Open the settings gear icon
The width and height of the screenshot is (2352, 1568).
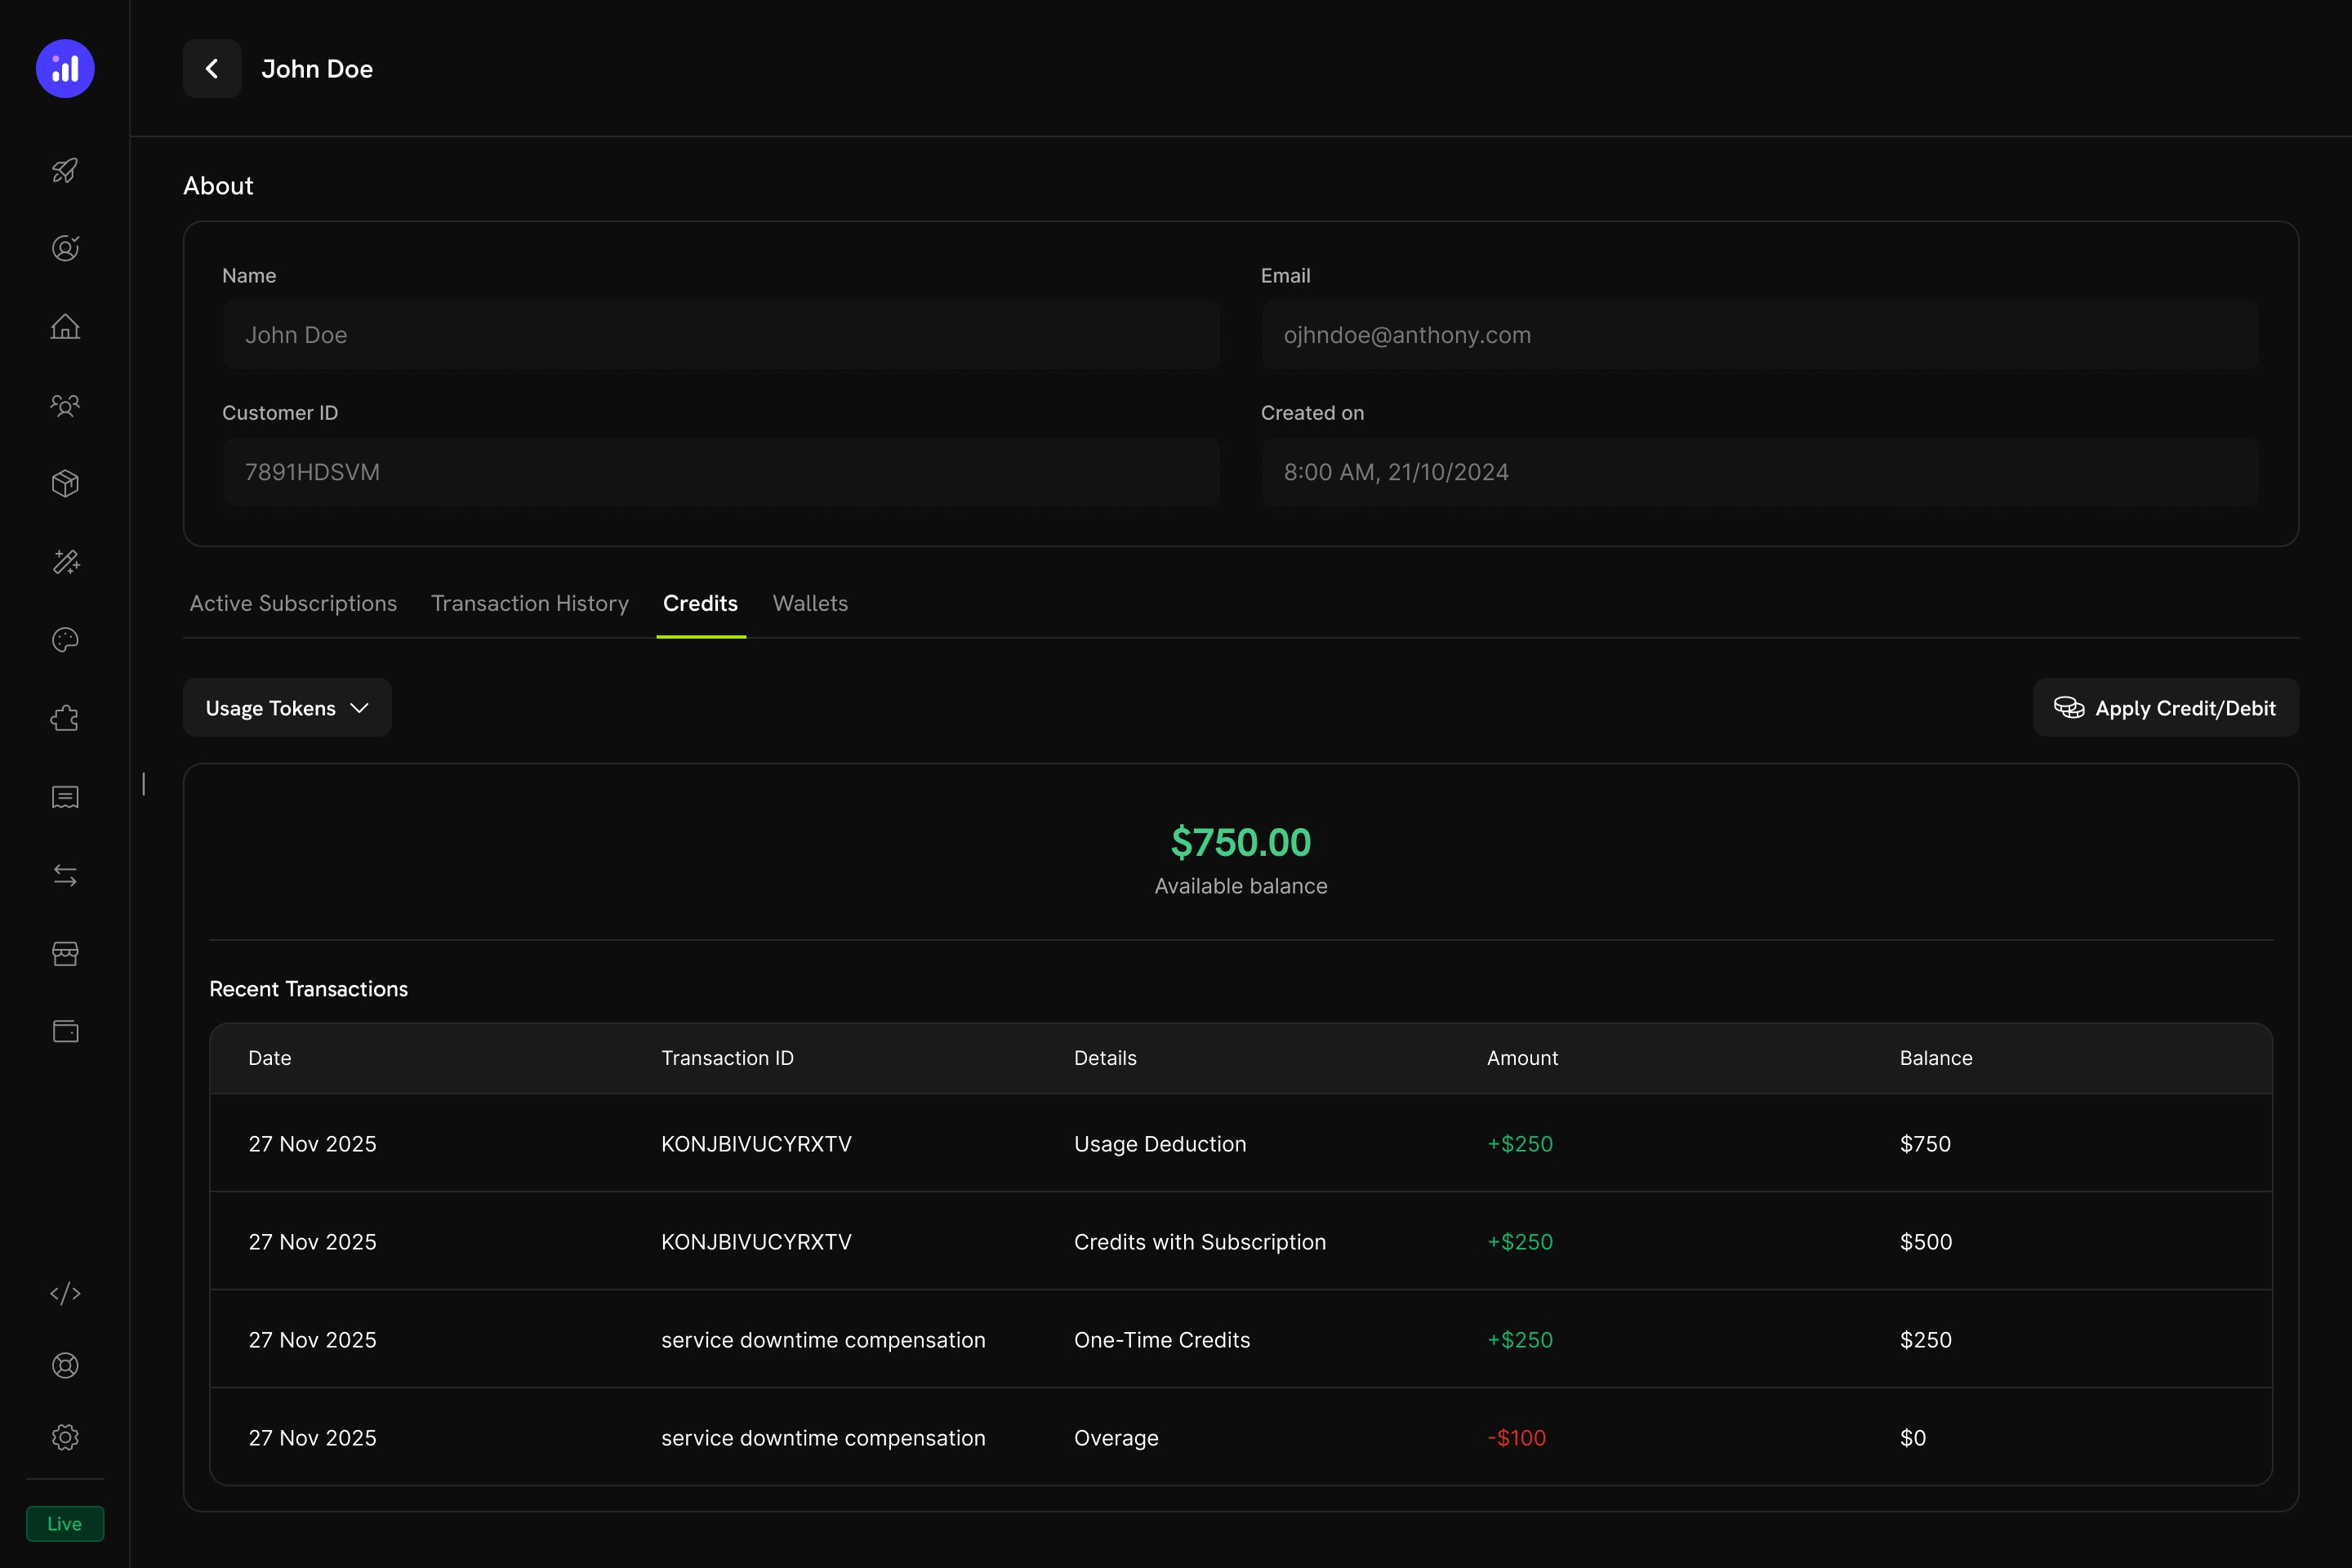click(65, 1437)
